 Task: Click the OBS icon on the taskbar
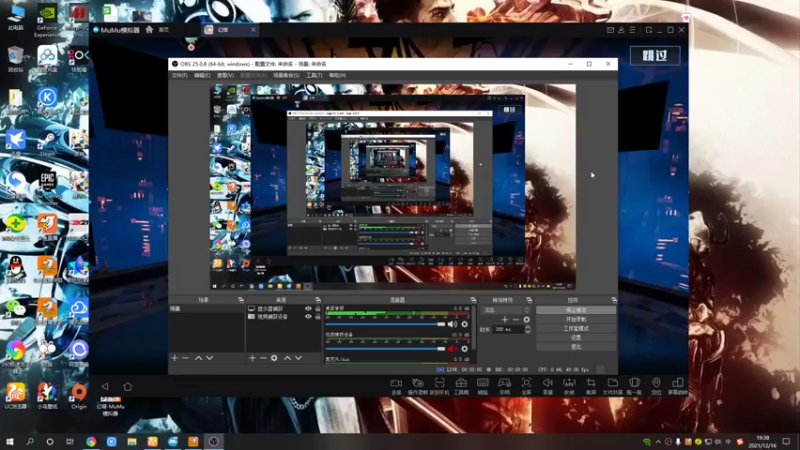tap(214, 441)
